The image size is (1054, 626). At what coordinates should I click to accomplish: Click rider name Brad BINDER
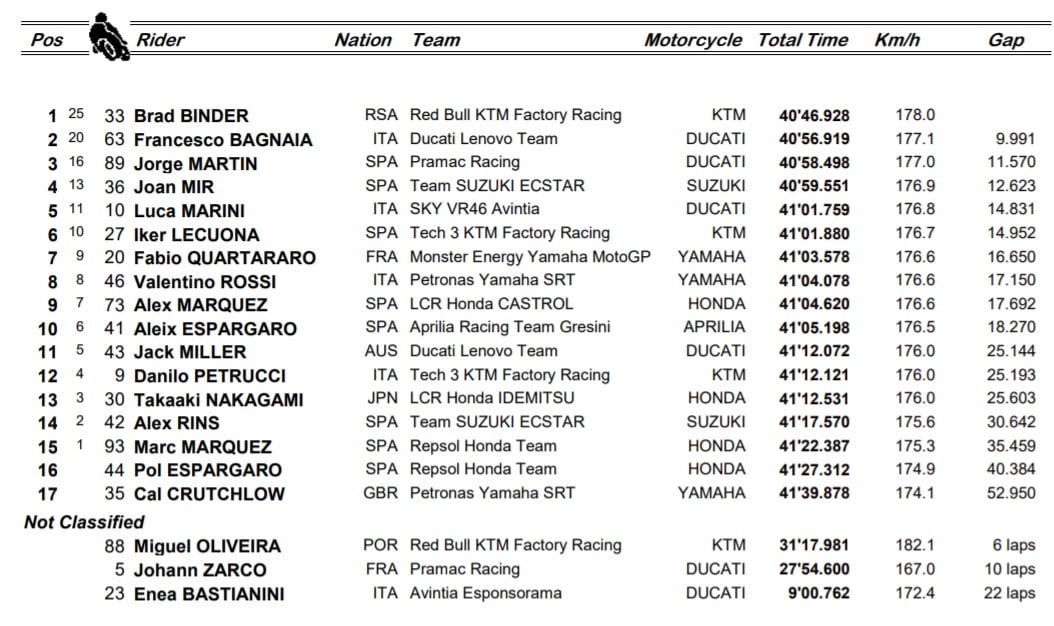pos(191,116)
